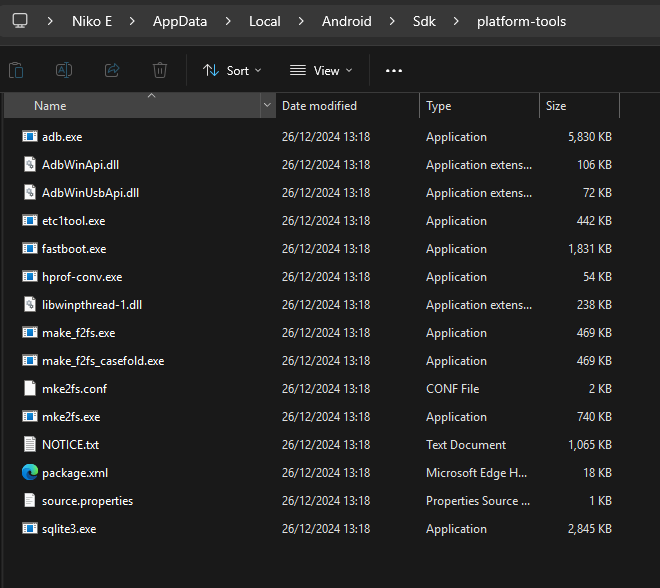660x588 pixels.
Task: Select the AdbWinUsbApi.dll file icon
Action: (30, 192)
